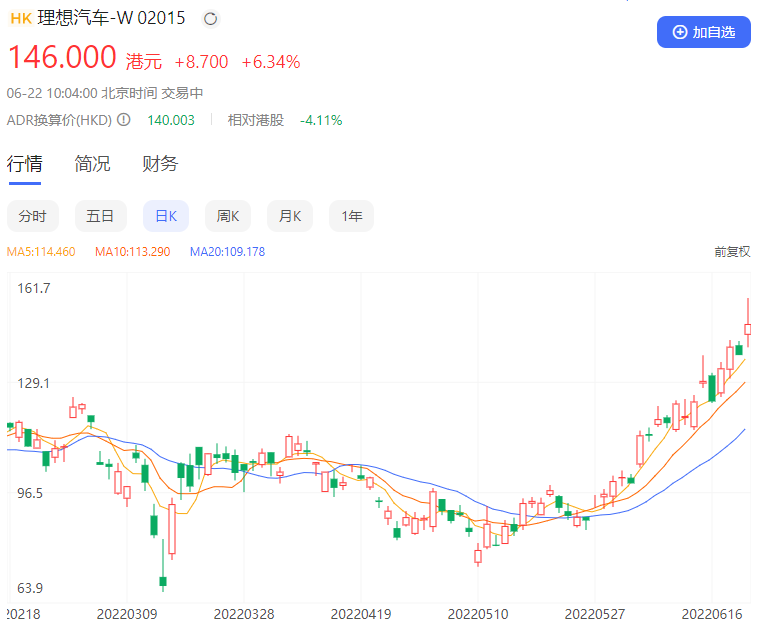Image resolution: width=772 pixels, height=629 pixels.
Task: Click the 96.5 price axis label
Action: click(30, 493)
